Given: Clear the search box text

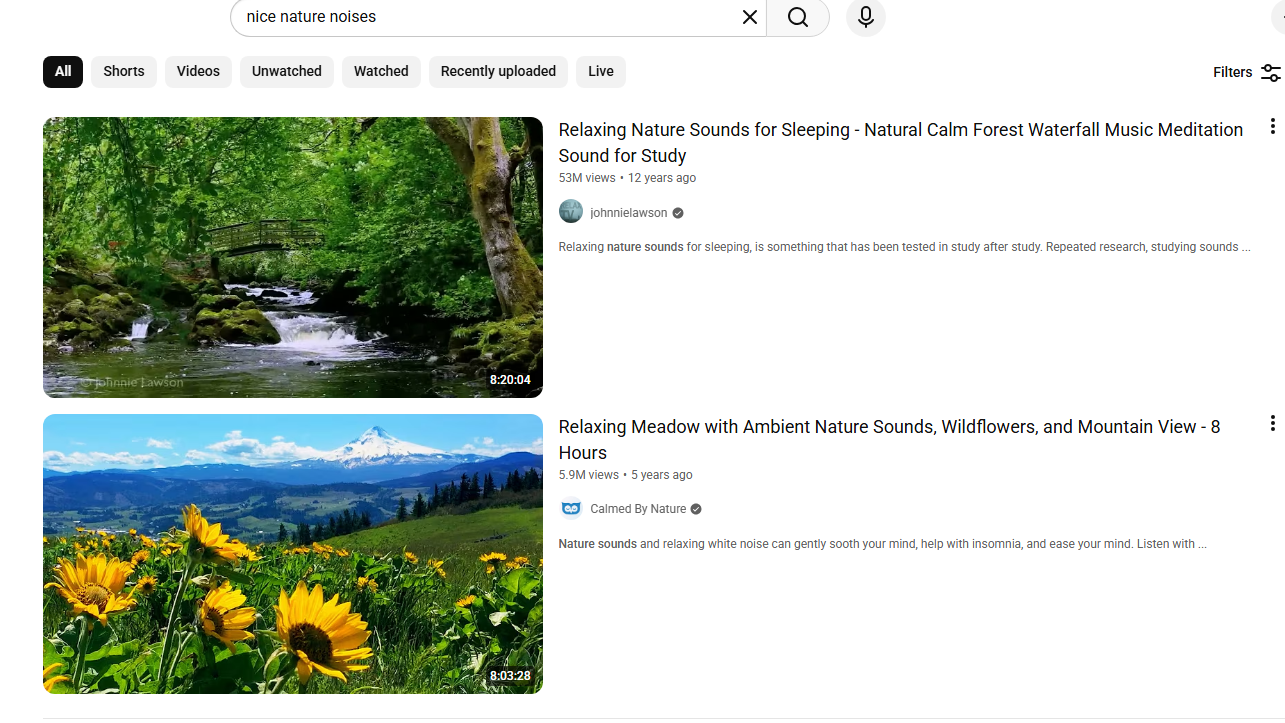Looking at the screenshot, I should 749,17.
